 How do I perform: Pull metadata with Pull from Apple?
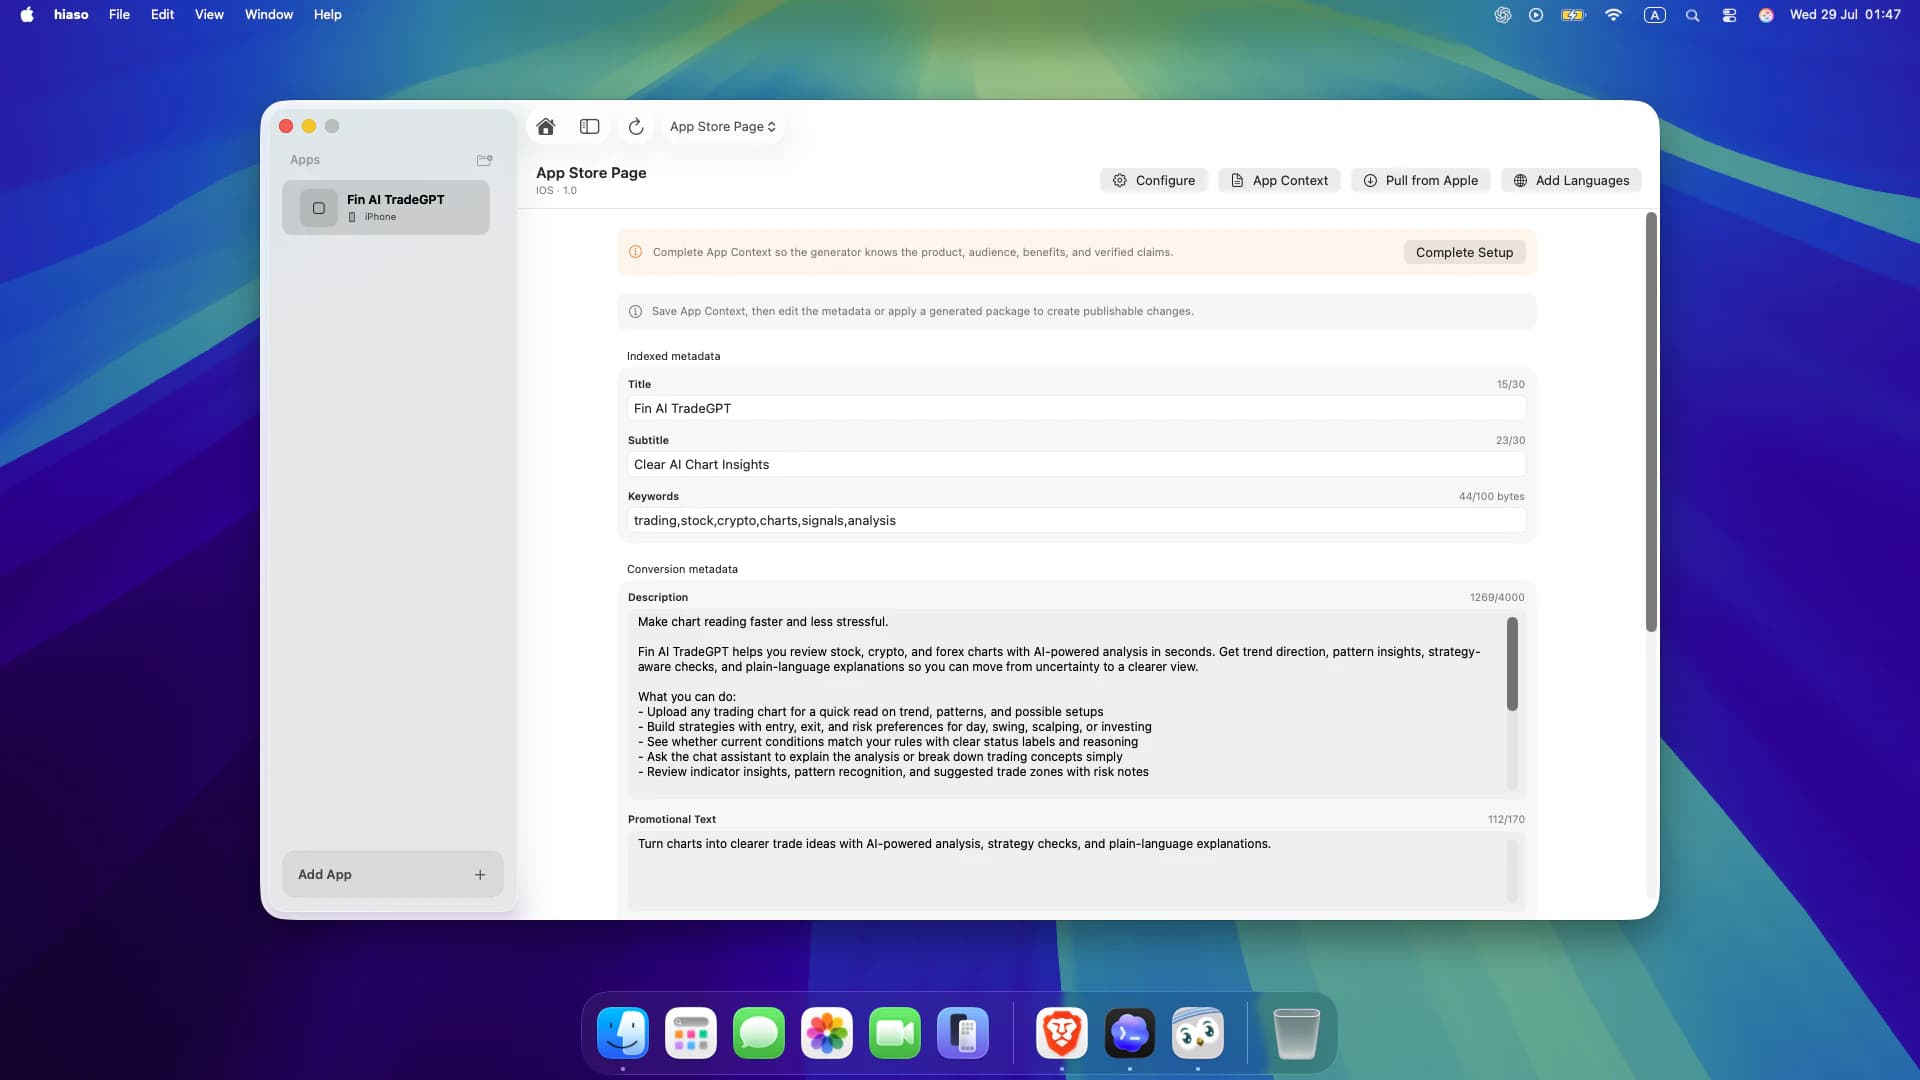[x=1421, y=180]
